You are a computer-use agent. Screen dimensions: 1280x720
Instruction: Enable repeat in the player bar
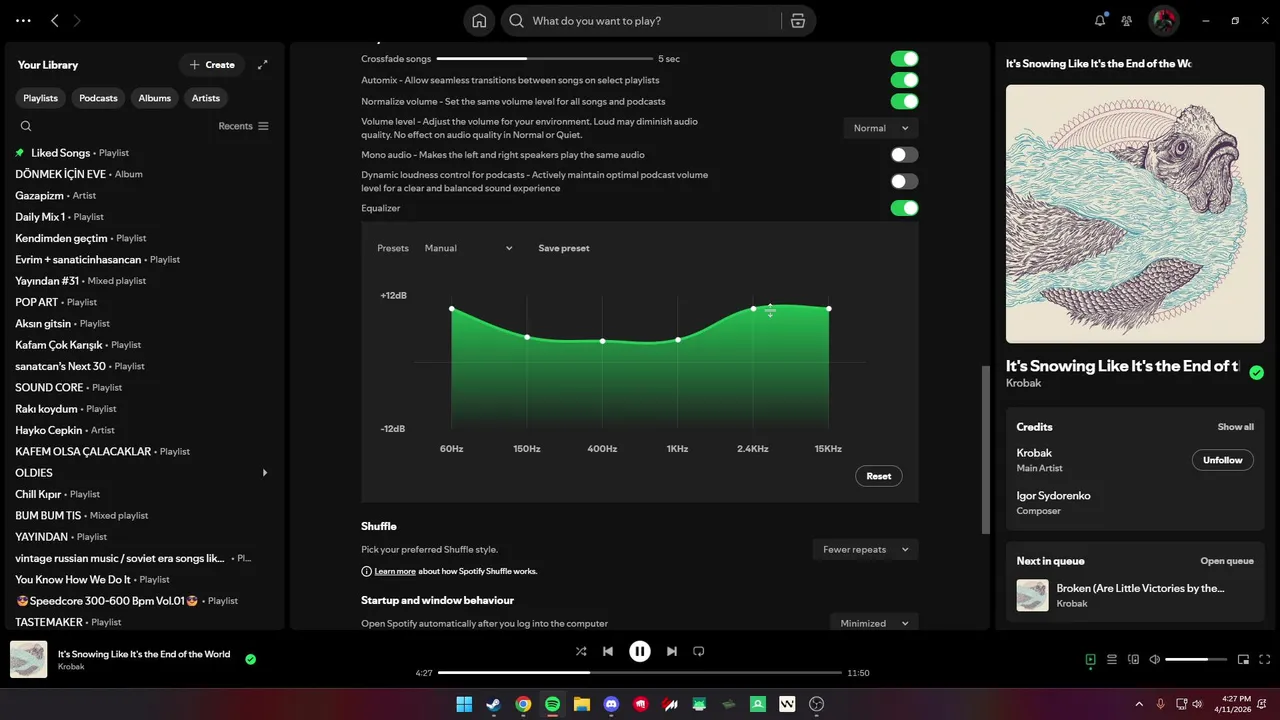[x=699, y=651]
